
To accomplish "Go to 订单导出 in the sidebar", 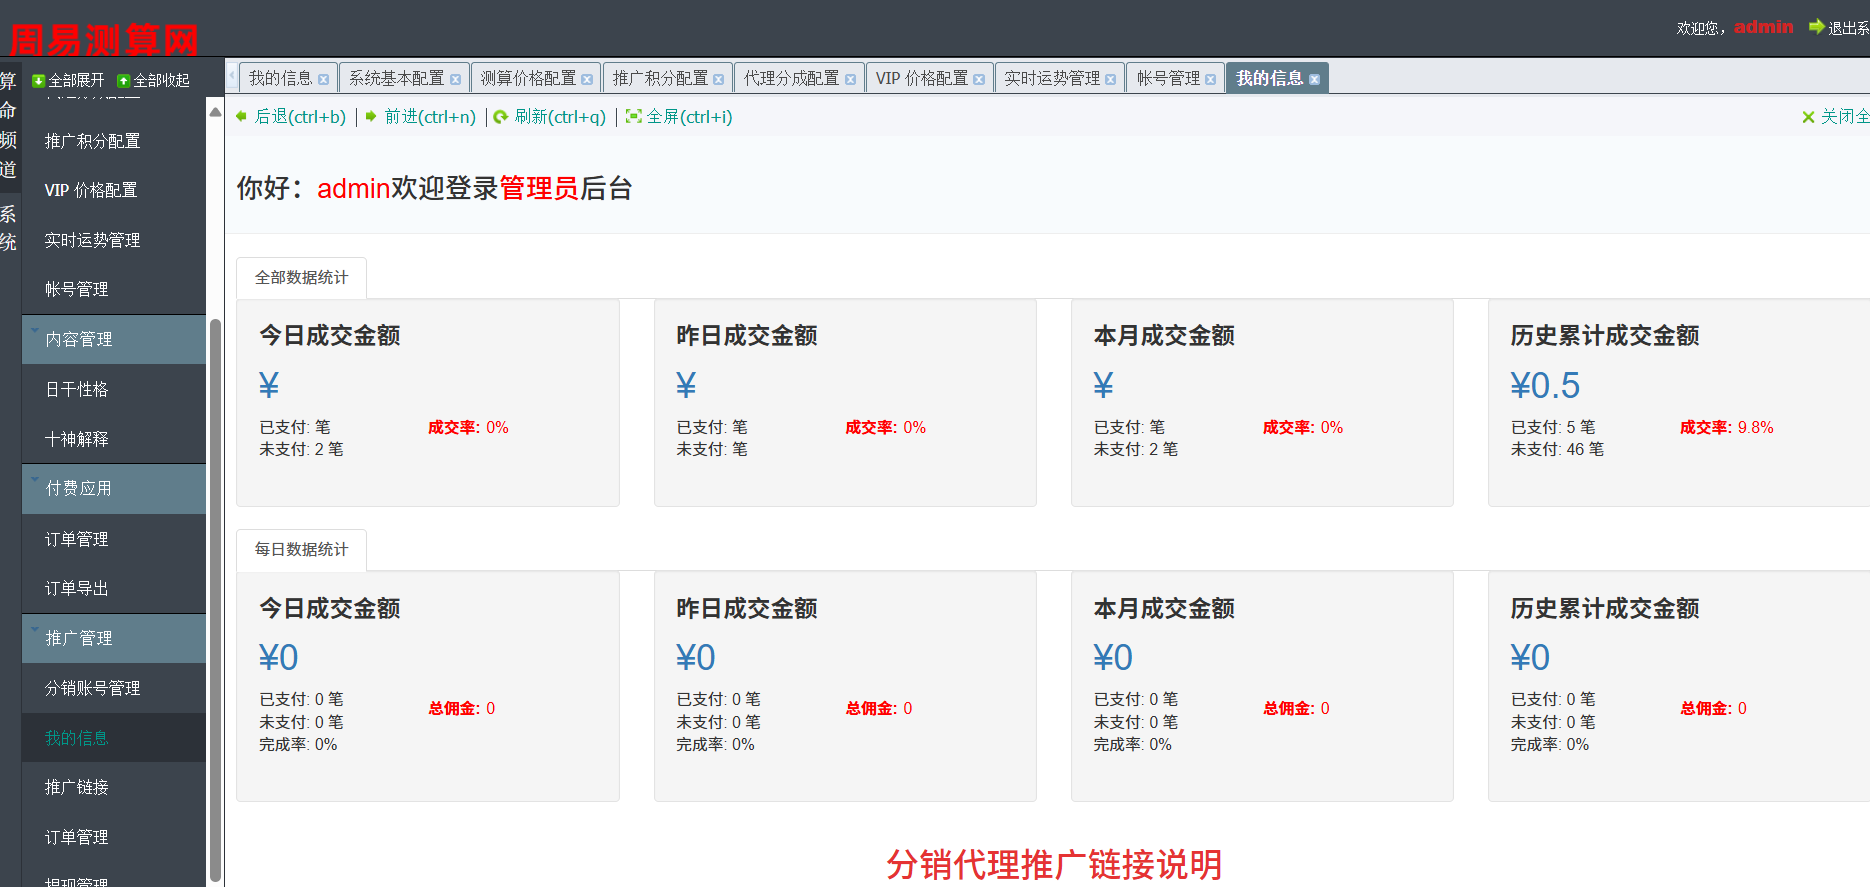I will tap(77, 588).
